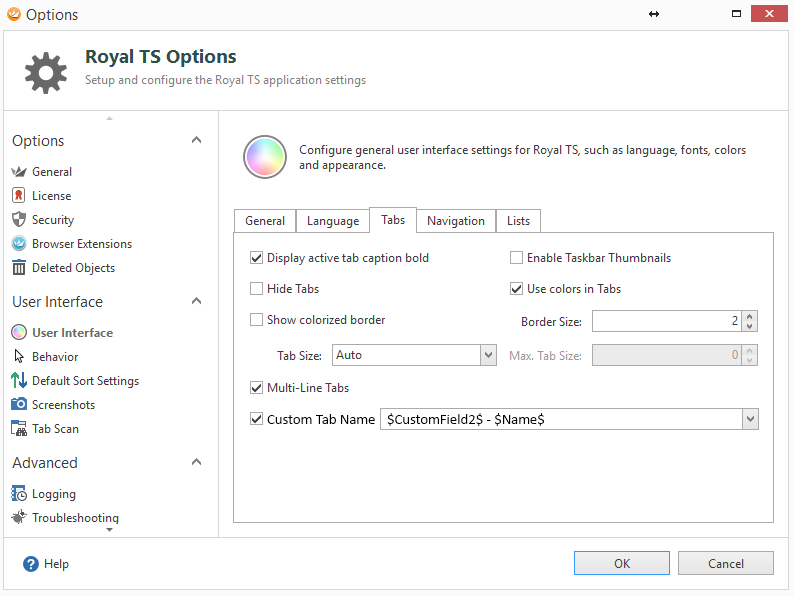Enable the Hide Tabs checkbox

[257, 289]
